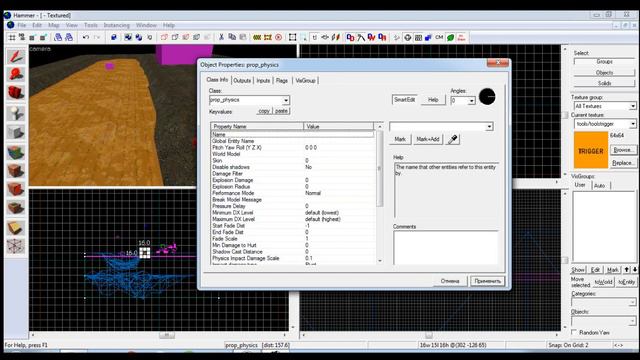
Task: Click the keyvalue list scroll down arrow
Action: 380,261
